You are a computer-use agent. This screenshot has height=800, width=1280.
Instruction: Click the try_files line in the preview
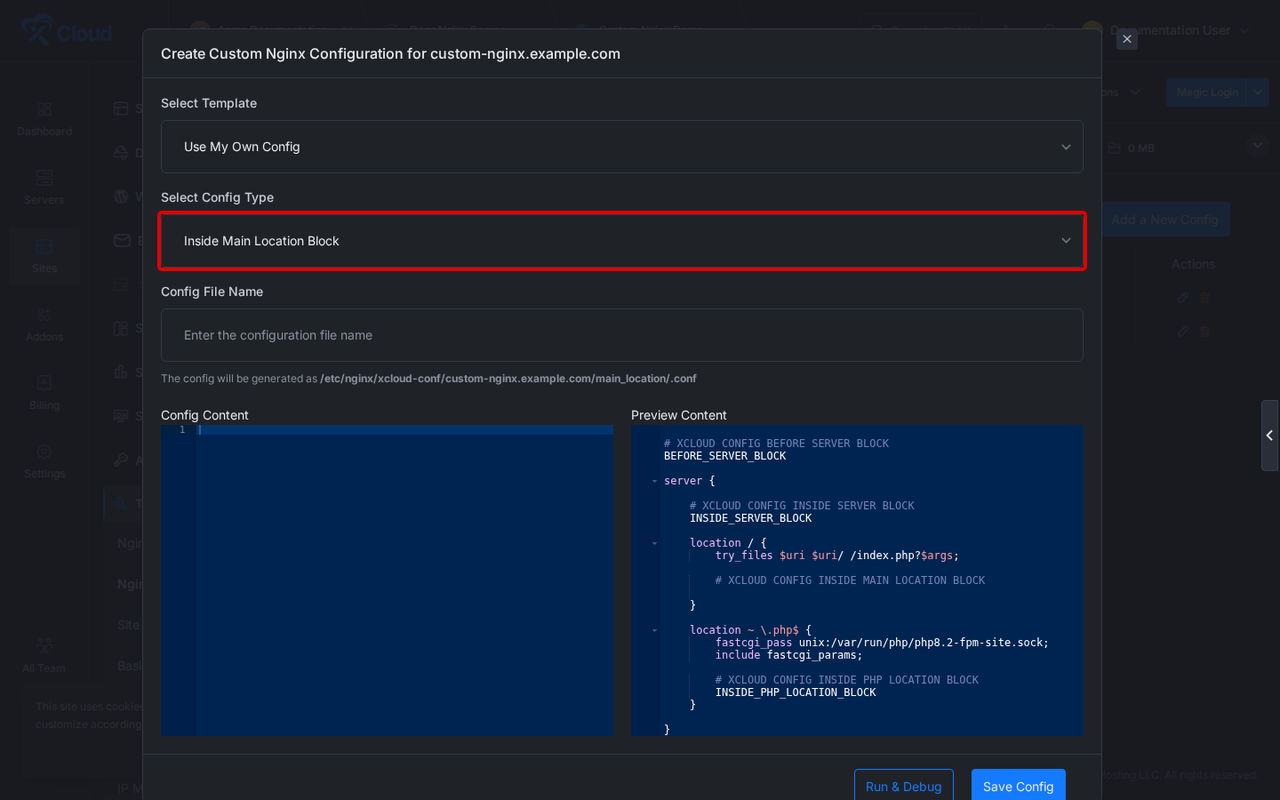837,555
